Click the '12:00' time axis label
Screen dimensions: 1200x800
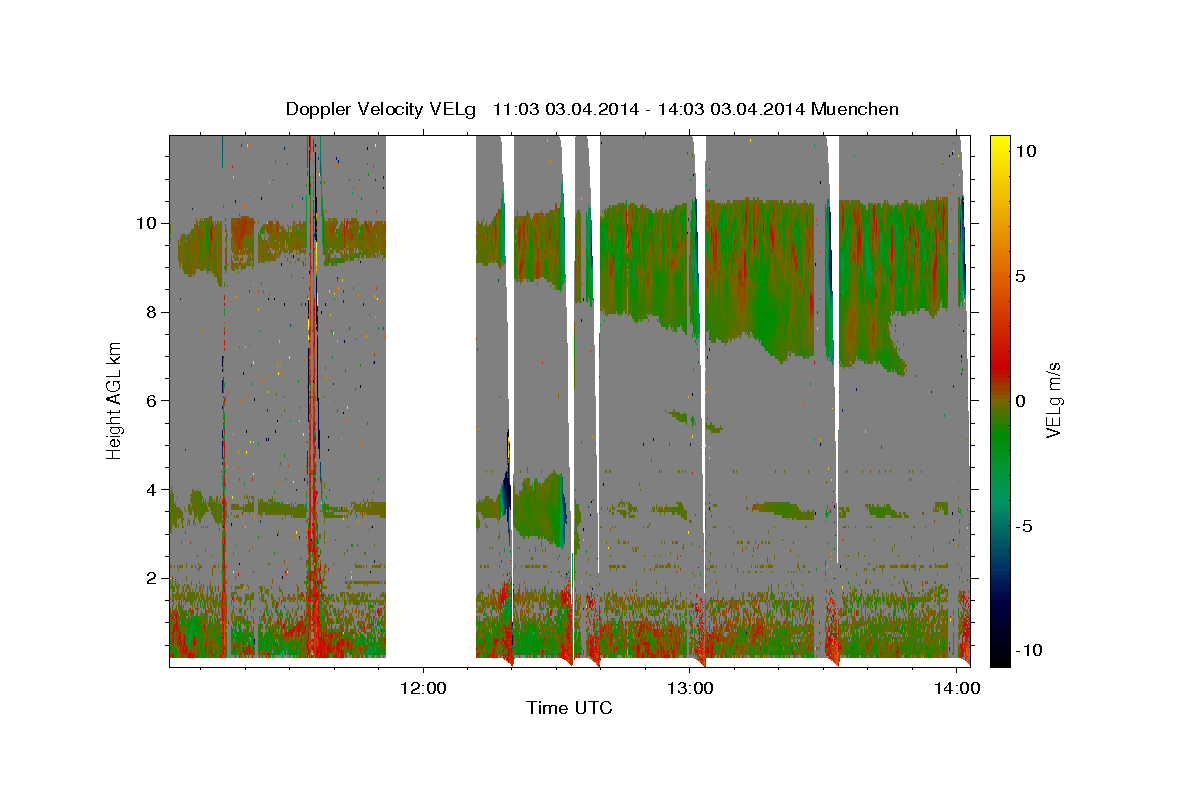pos(423,688)
